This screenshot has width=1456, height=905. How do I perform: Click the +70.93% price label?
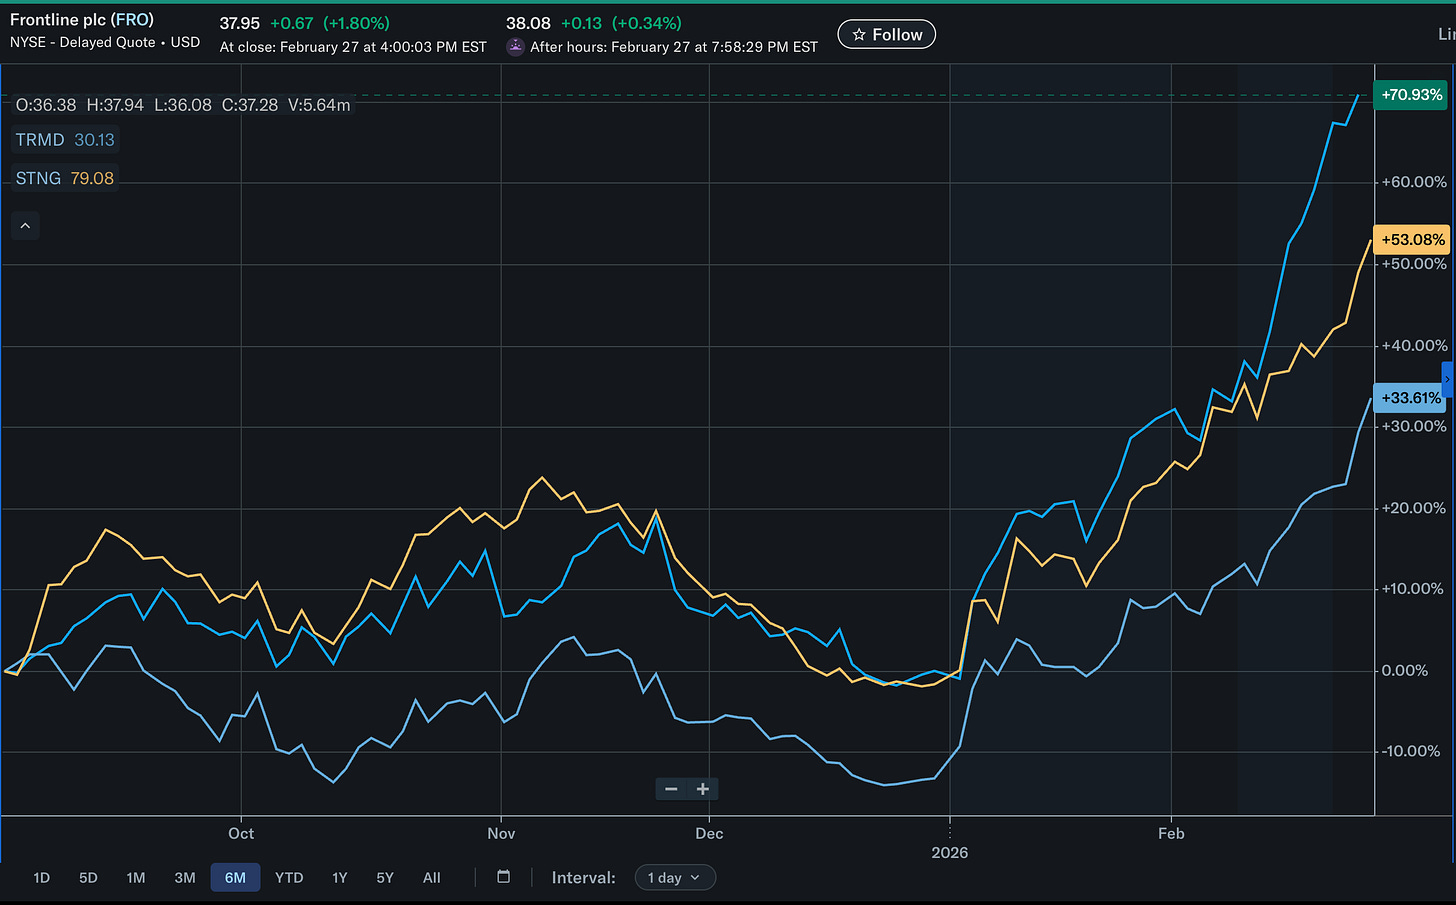pos(1411,95)
